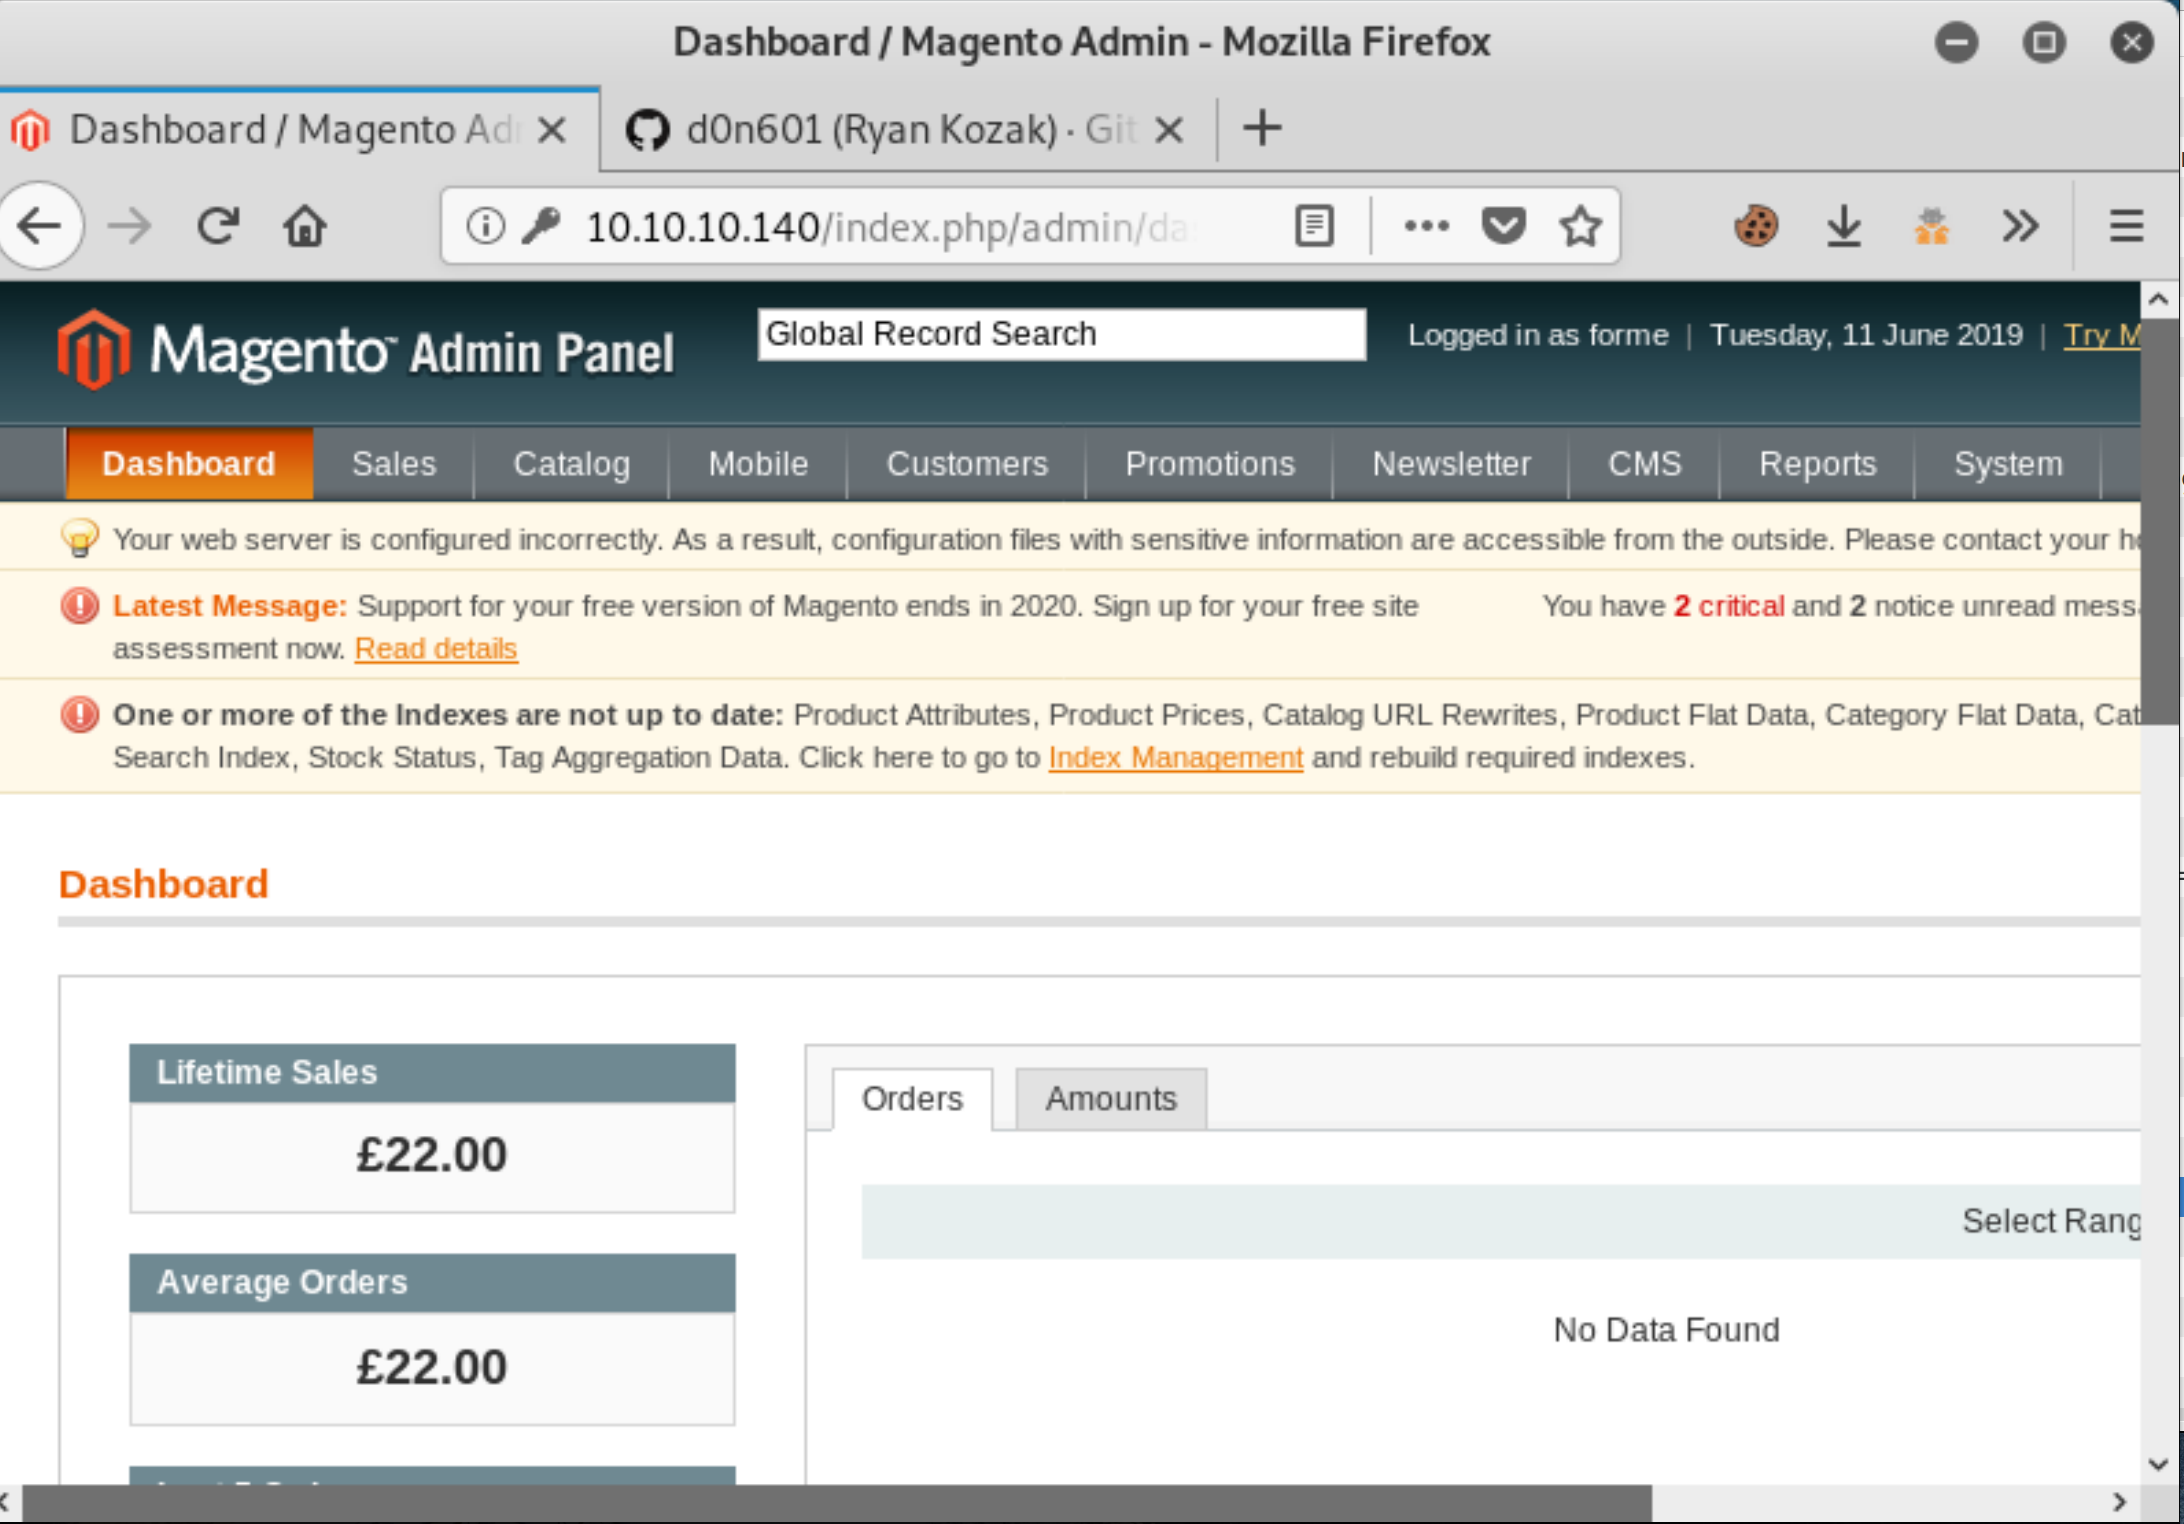The image size is (2184, 1524).
Task: Click the saved-login key icon in address bar
Action: (541, 226)
